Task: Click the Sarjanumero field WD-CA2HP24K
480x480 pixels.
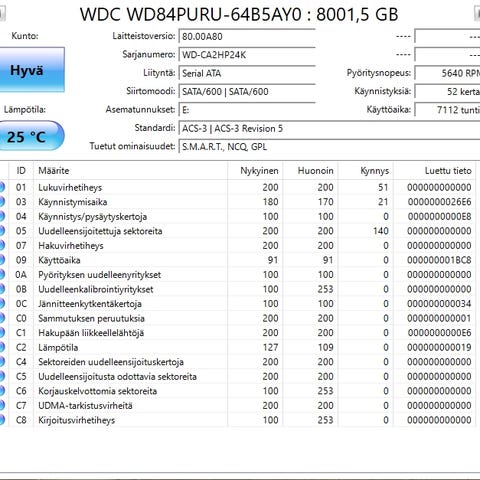Action: (x=247, y=55)
